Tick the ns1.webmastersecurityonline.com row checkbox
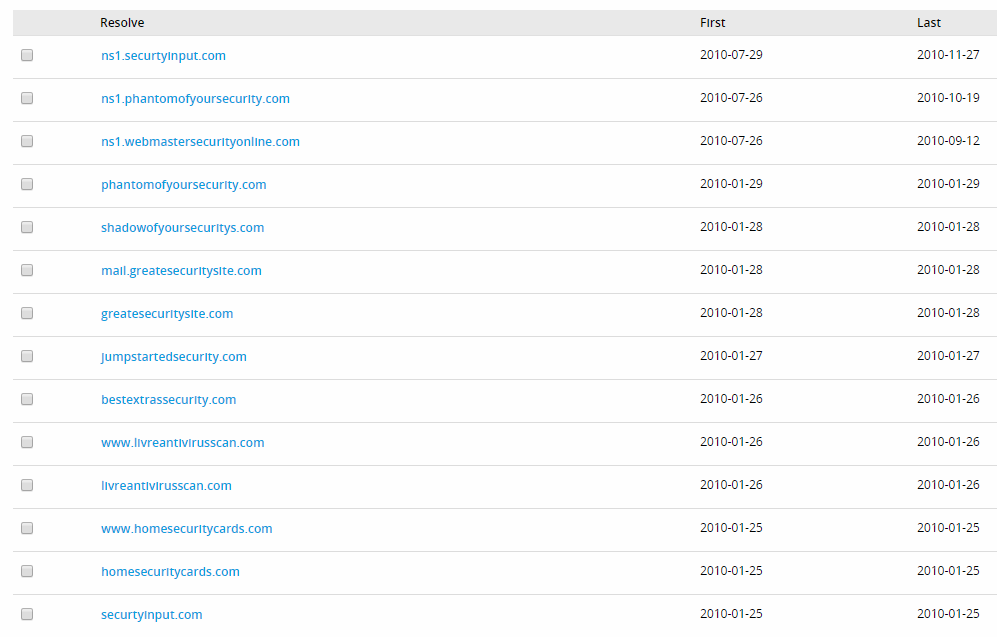997x637 pixels. (x=27, y=141)
